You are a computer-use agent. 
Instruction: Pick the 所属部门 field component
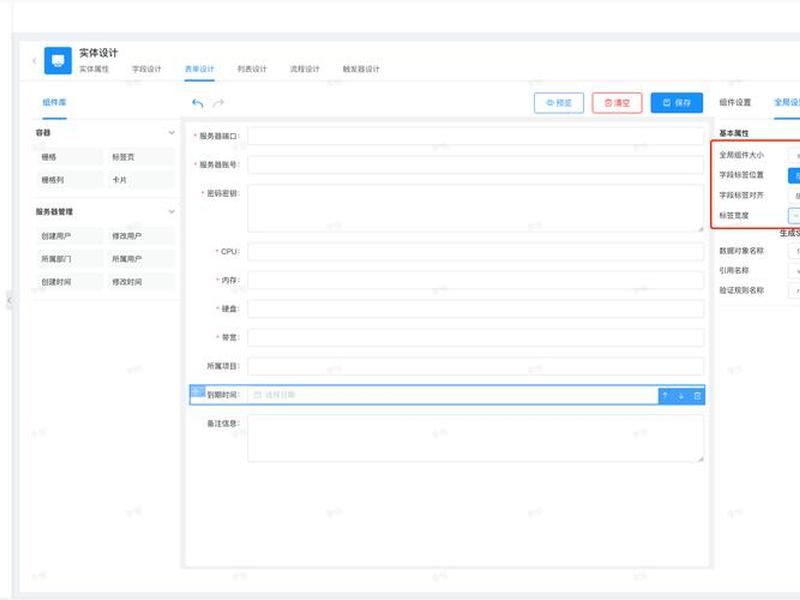point(69,259)
